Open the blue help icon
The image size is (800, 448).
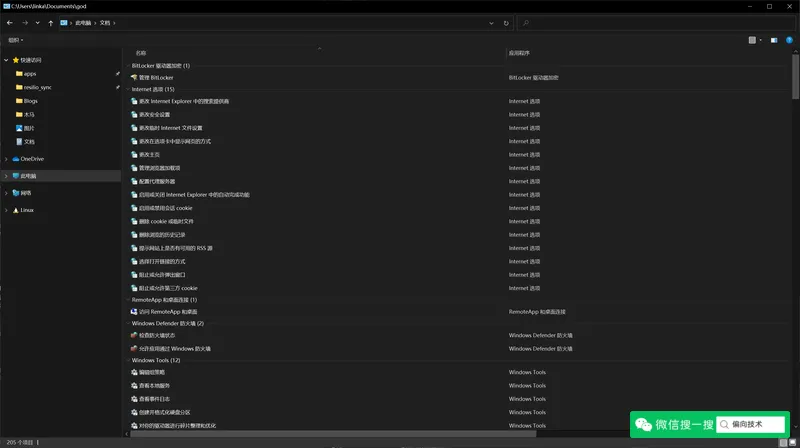coord(789,40)
